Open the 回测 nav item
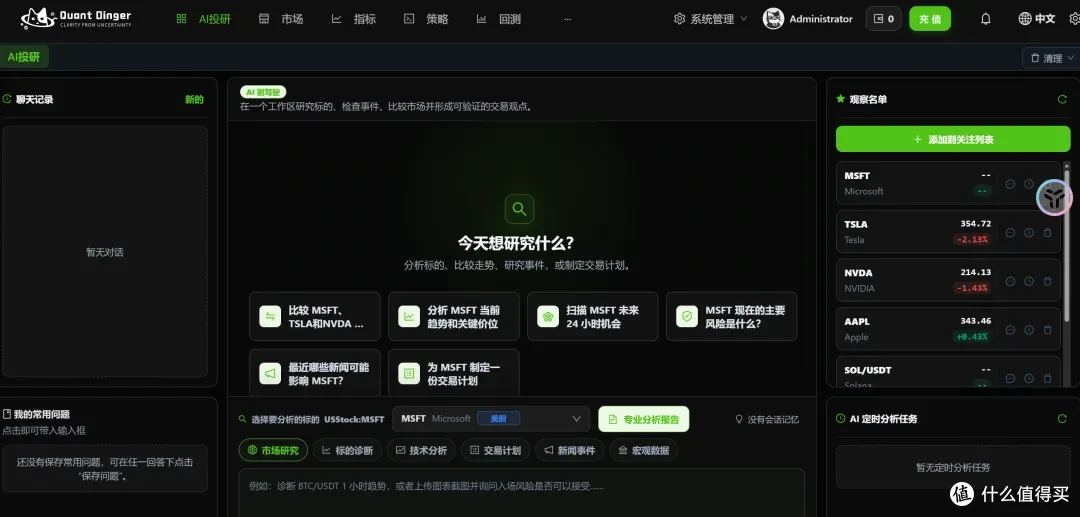Viewport: 1080px width, 517px height. click(x=499, y=19)
